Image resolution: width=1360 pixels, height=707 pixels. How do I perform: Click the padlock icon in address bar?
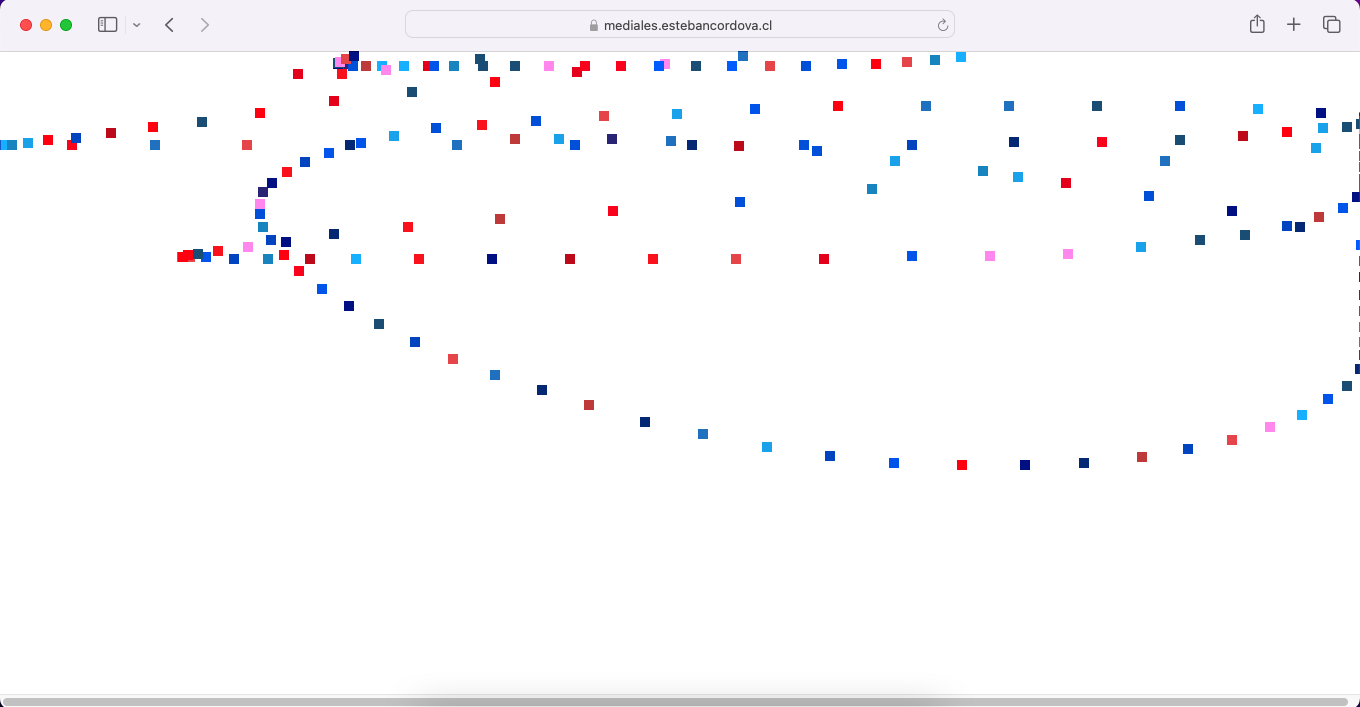(593, 26)
